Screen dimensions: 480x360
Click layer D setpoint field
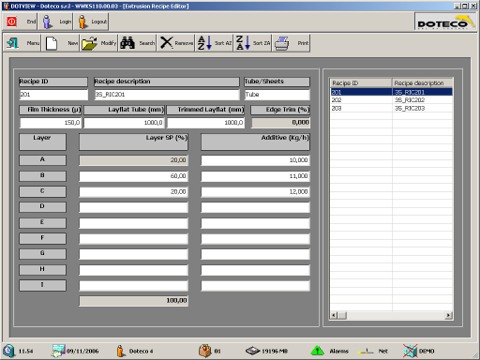click(134, 207)
